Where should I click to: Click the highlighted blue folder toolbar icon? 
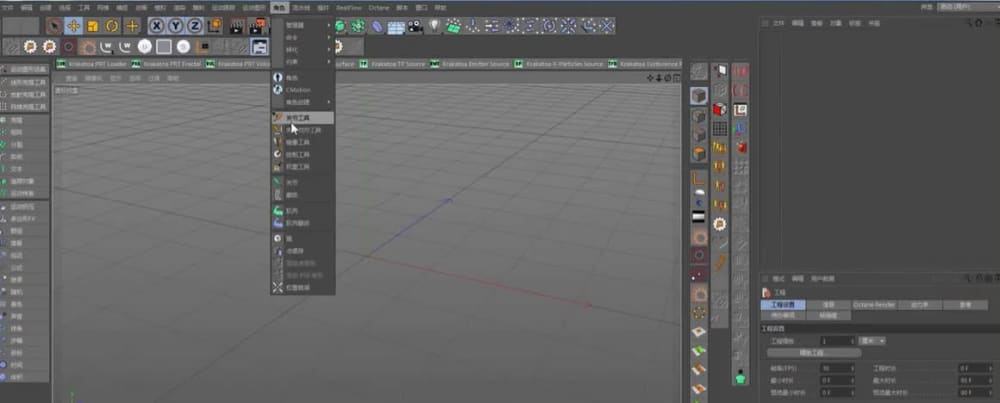[260, 47]
